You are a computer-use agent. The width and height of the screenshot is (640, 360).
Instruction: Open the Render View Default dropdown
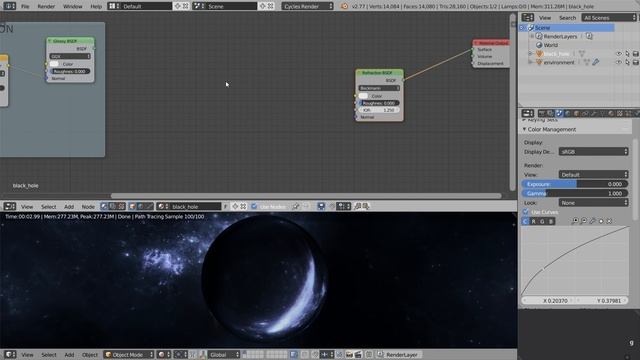(593, 174)
